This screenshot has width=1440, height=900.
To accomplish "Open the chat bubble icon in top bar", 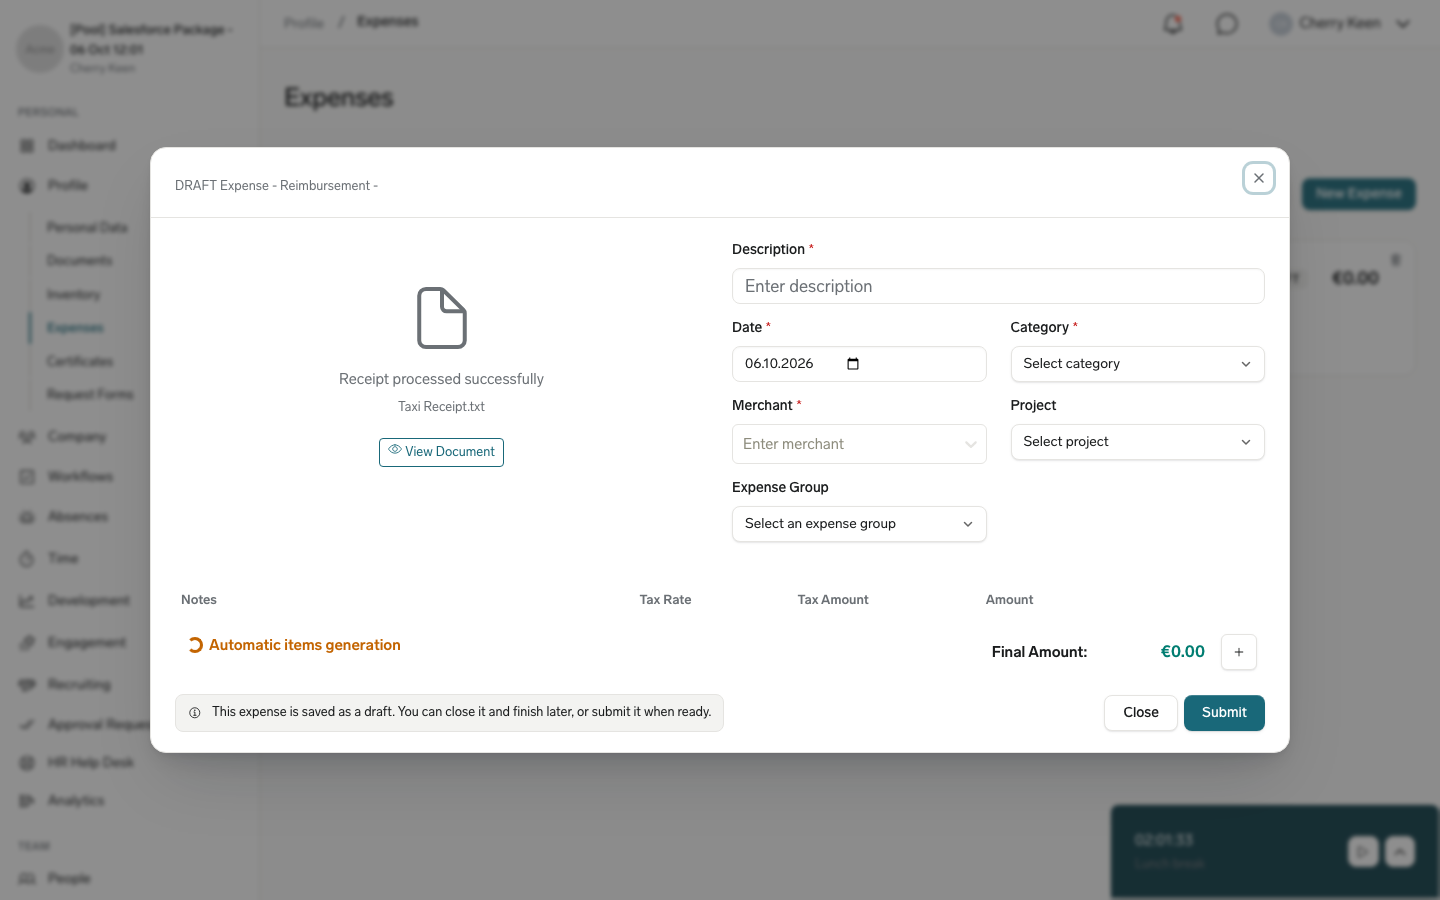I will tap(1226, 24).
